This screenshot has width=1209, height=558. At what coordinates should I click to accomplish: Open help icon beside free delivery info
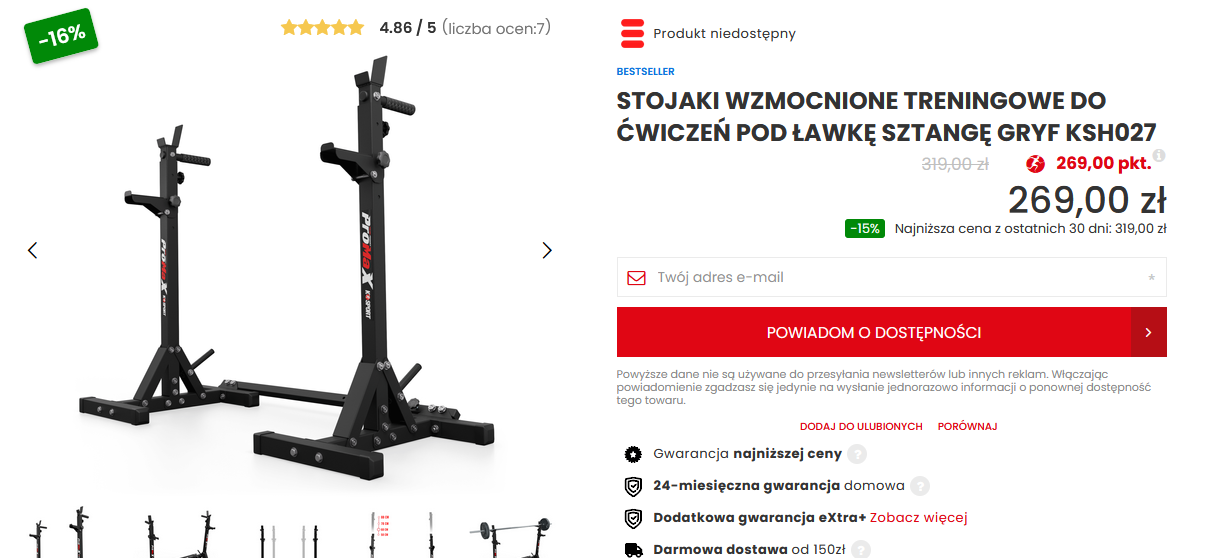pos(860,549)
